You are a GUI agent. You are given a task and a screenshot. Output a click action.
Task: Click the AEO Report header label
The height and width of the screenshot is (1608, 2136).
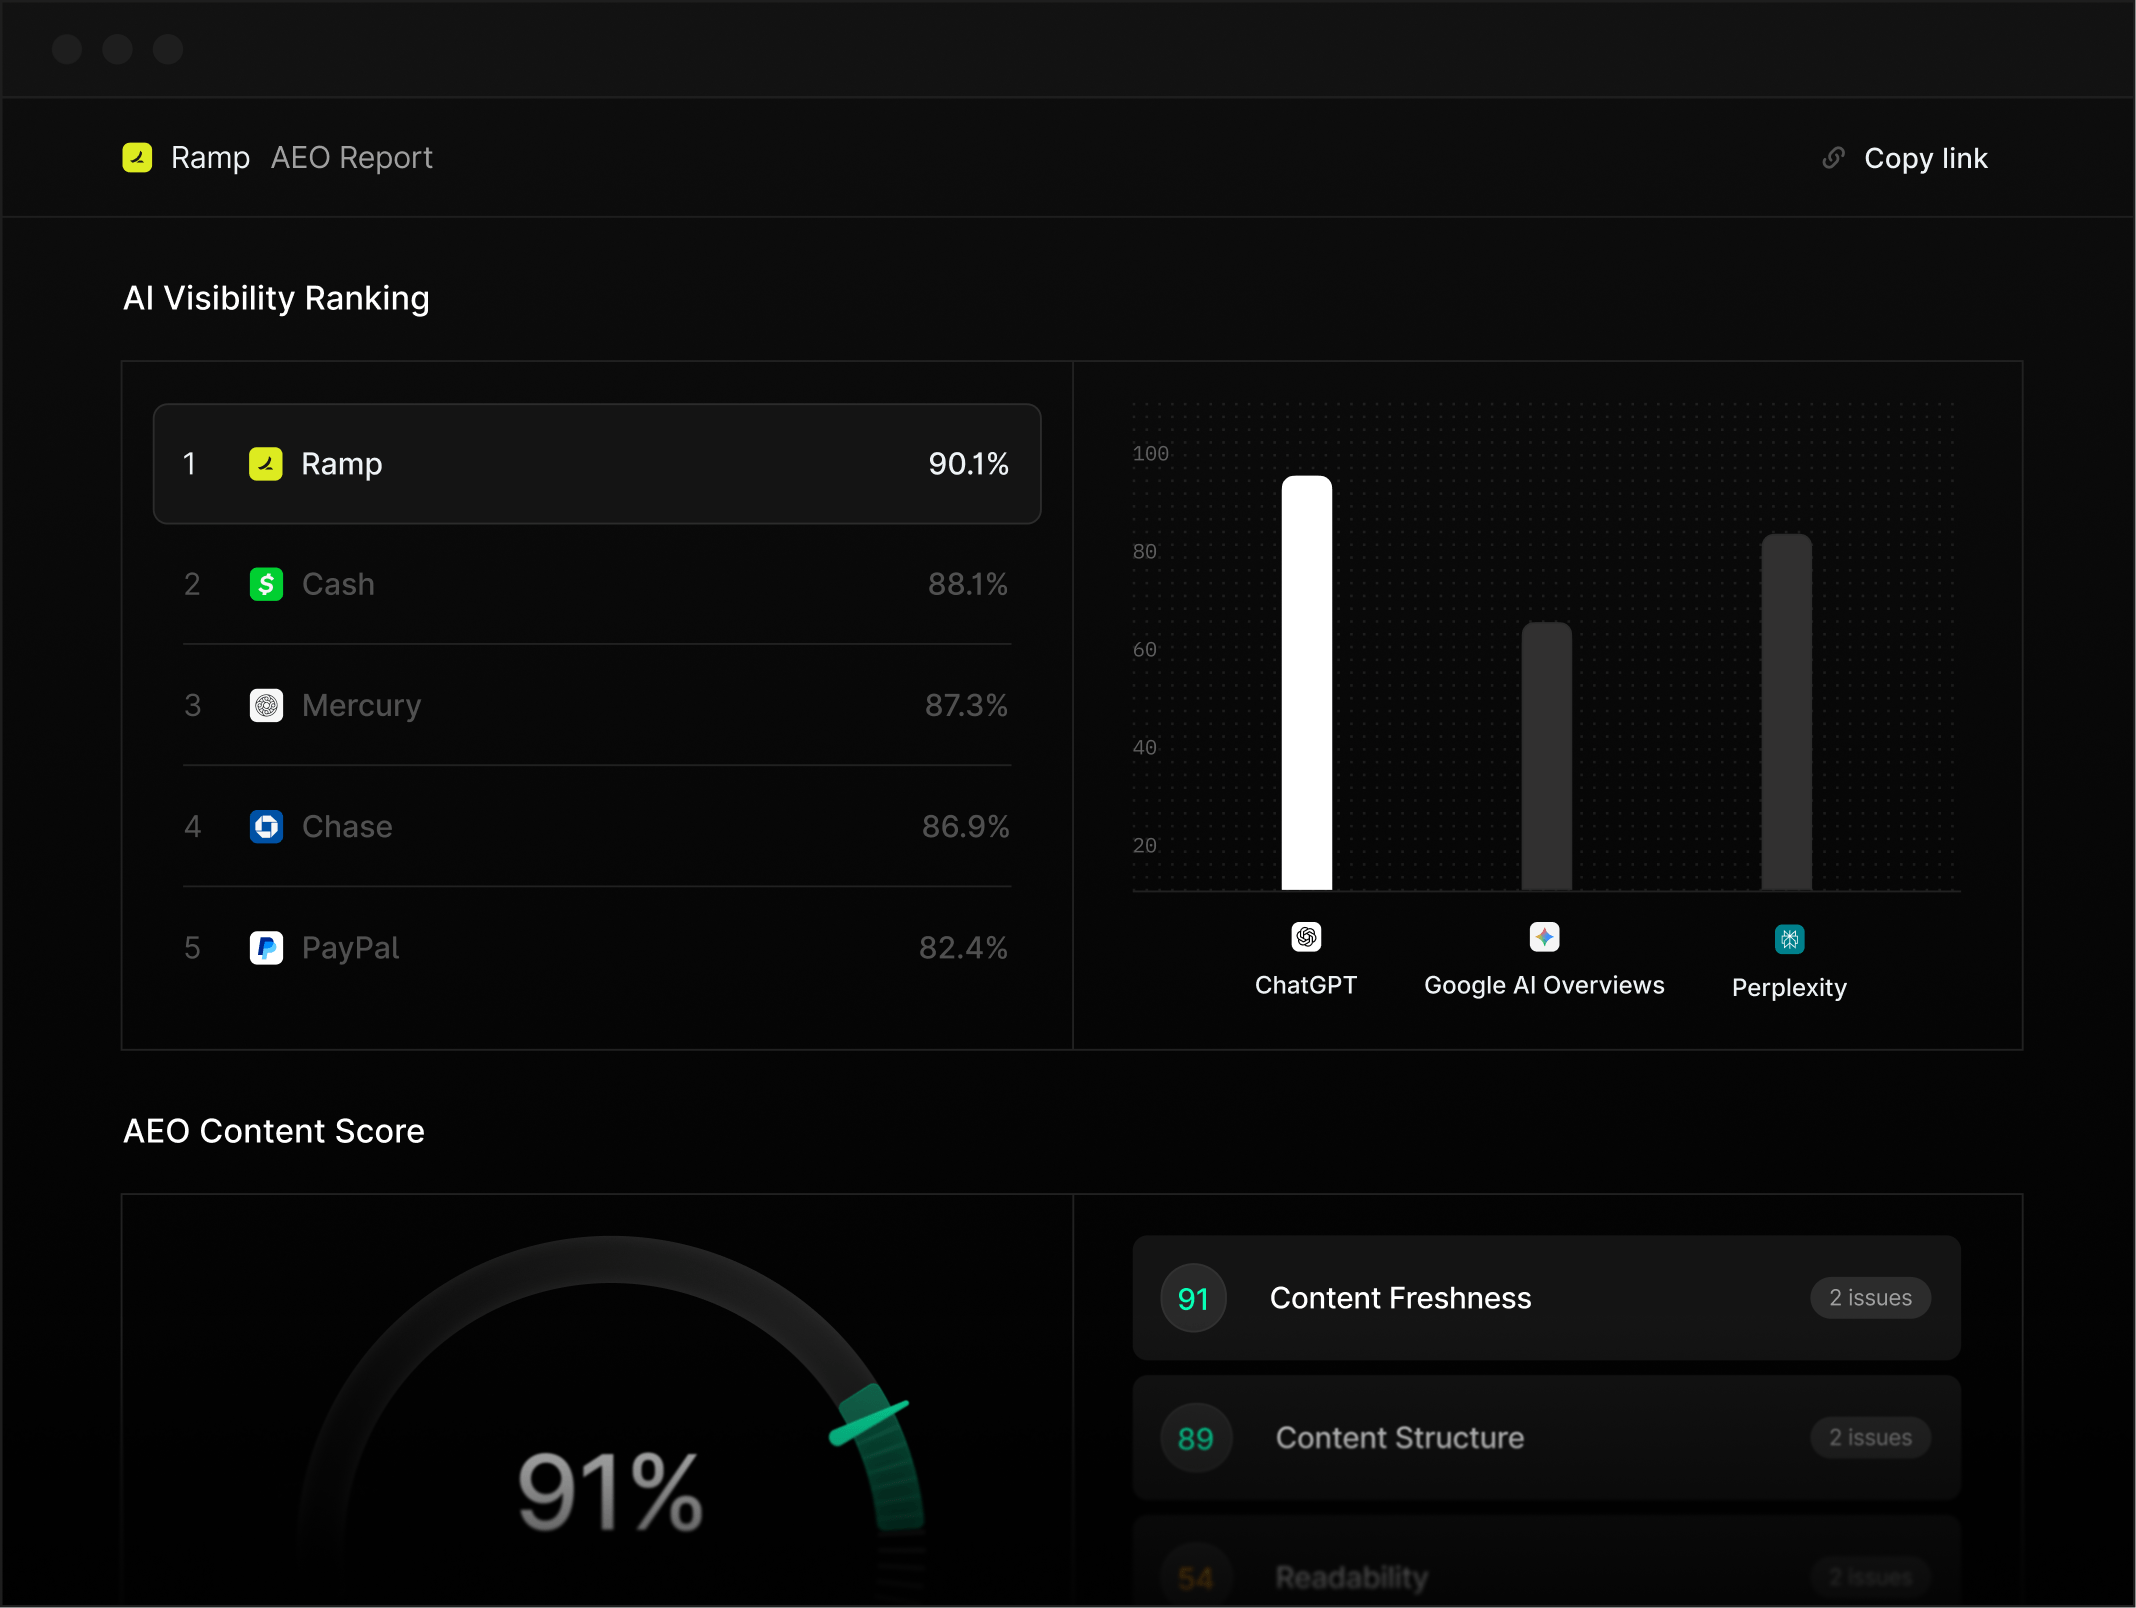(x=351, y=157)
